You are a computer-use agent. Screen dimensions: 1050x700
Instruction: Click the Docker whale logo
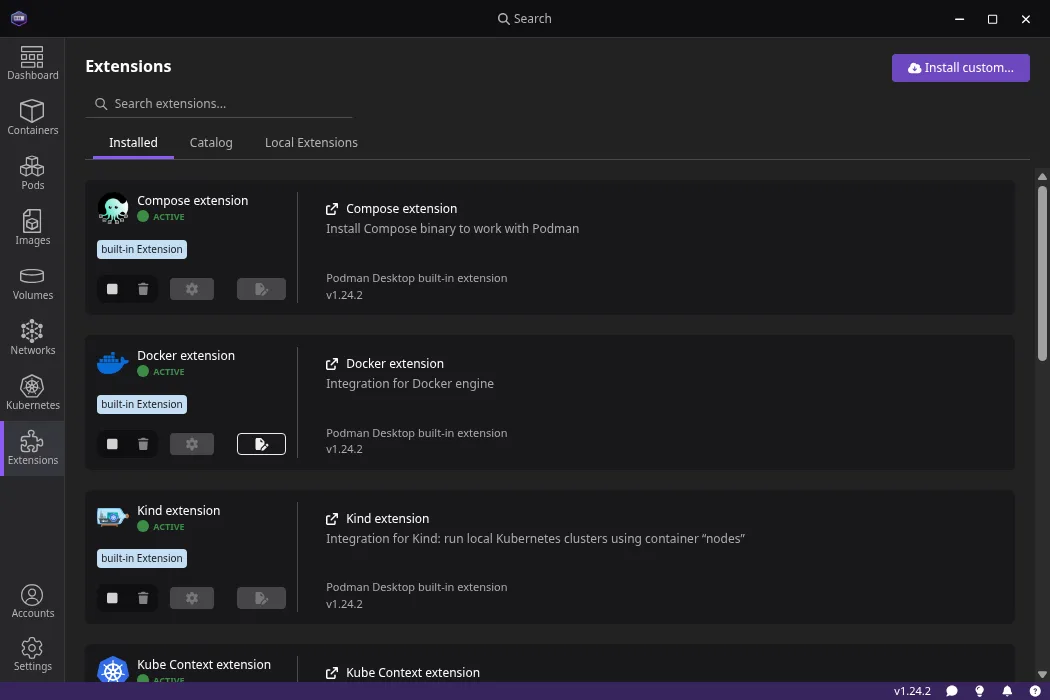click(112, 363)
